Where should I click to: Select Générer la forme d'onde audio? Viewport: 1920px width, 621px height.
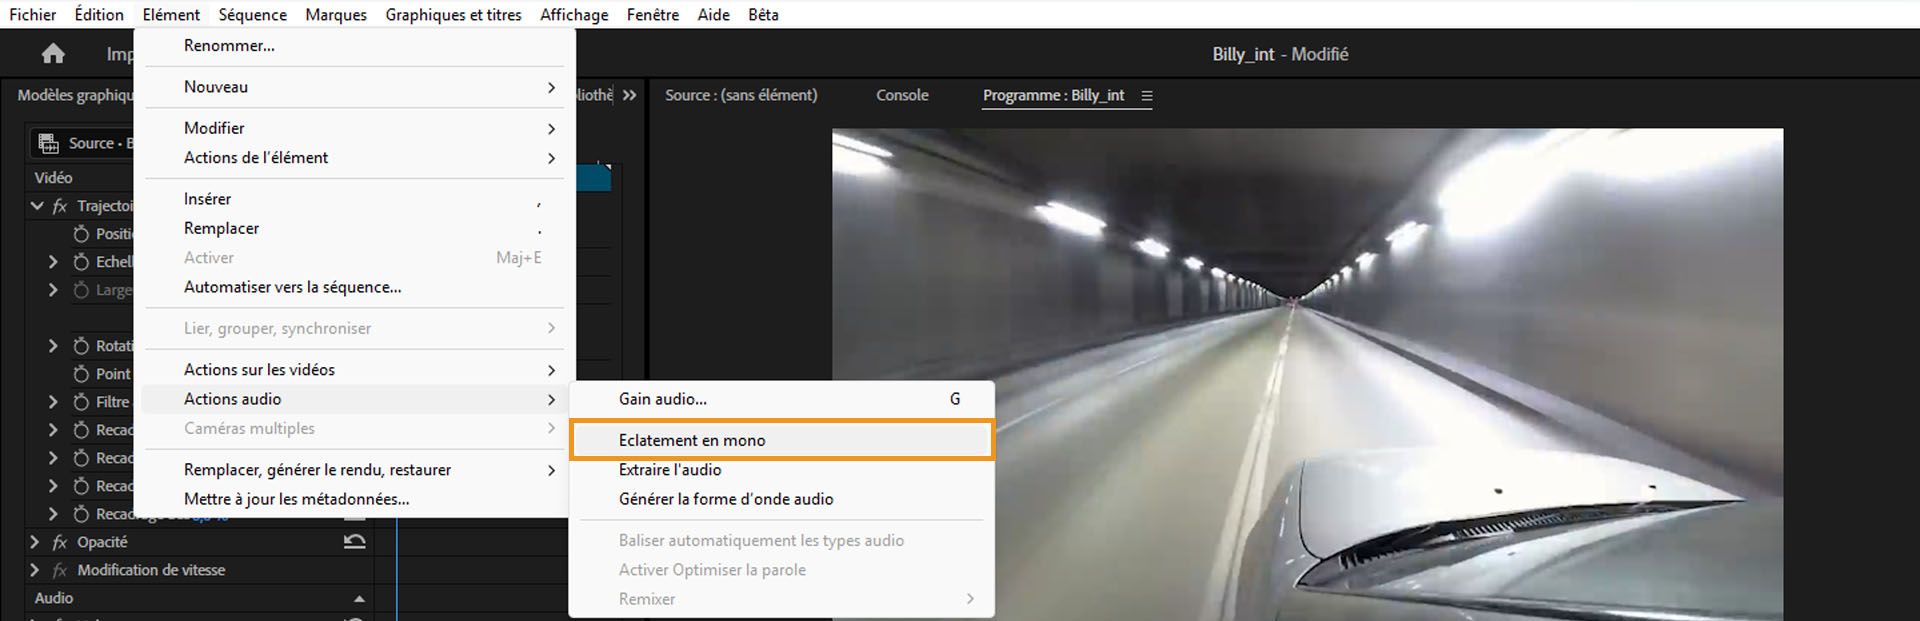point(782,499)
